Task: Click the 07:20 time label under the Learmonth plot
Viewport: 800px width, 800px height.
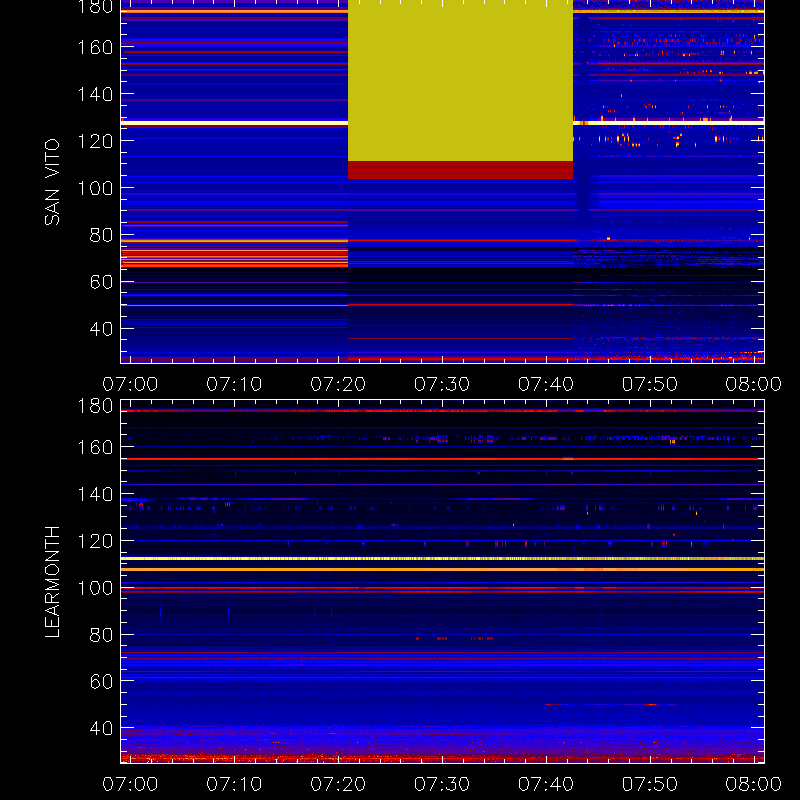Action: (x=338, y=784)
